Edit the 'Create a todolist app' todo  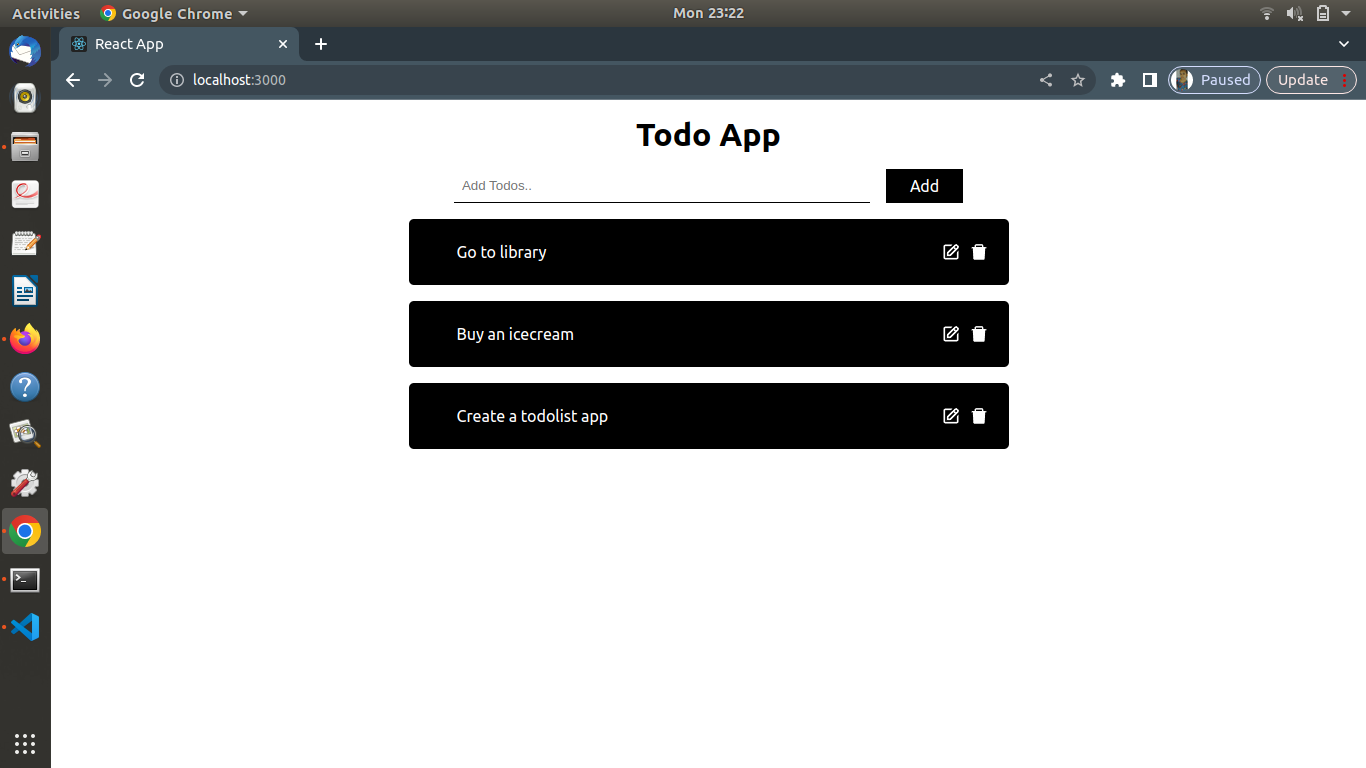pyautogui.click(x=951, y=416)
